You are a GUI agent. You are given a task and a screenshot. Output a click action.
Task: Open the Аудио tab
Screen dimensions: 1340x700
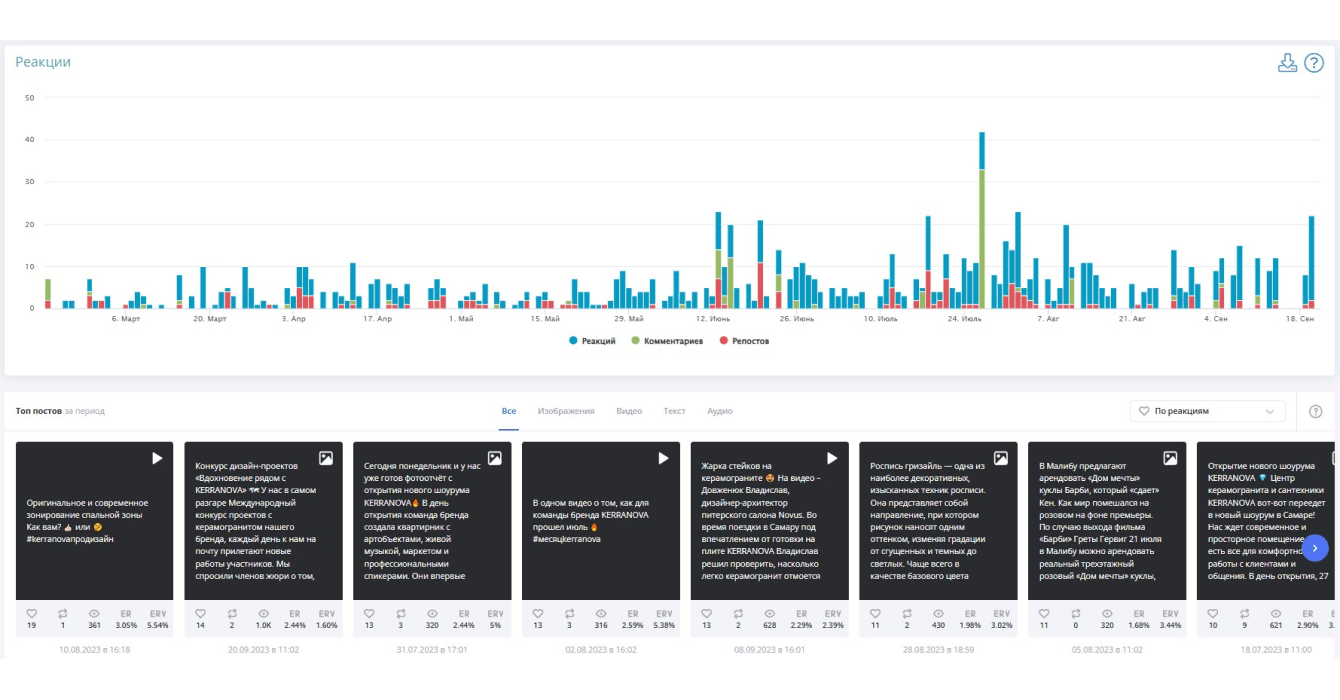[720, 411]
